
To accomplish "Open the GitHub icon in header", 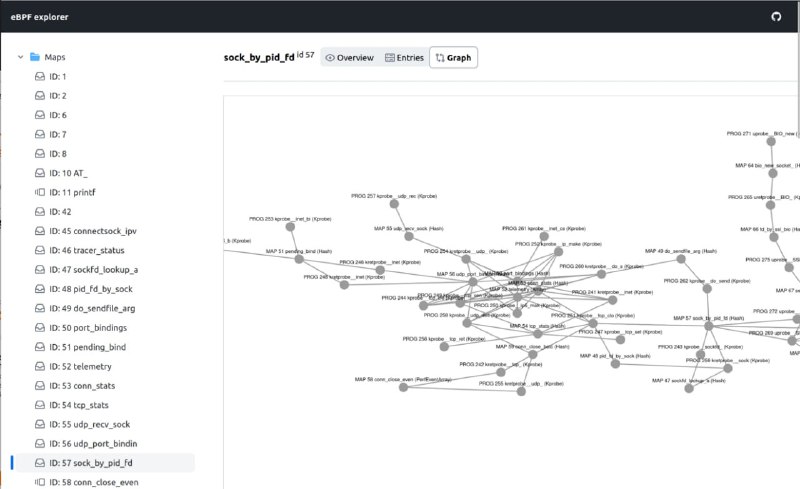I will coord(776,17).
